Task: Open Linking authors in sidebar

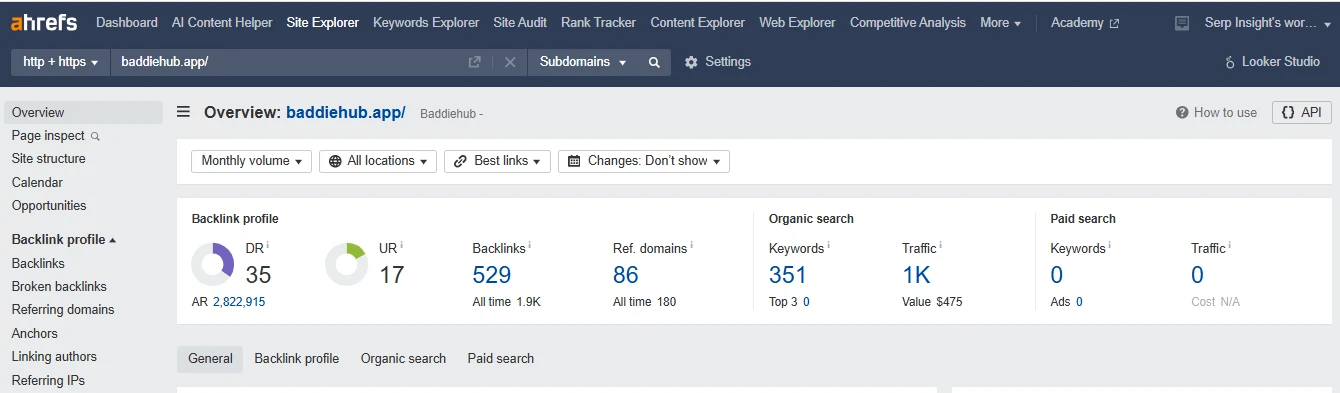Action: [54, 357]
